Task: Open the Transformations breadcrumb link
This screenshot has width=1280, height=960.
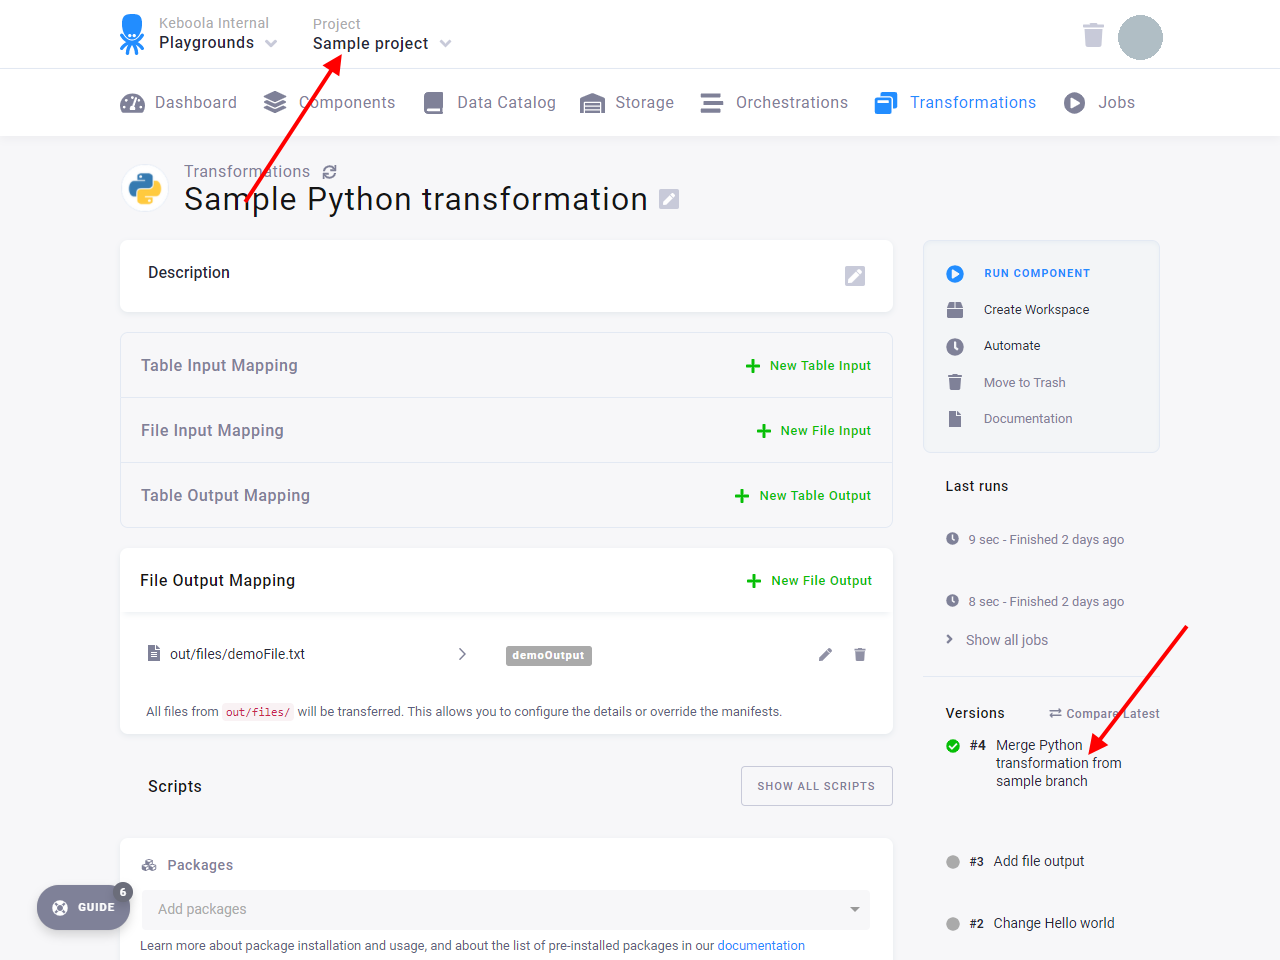Action: coord(247,172)
